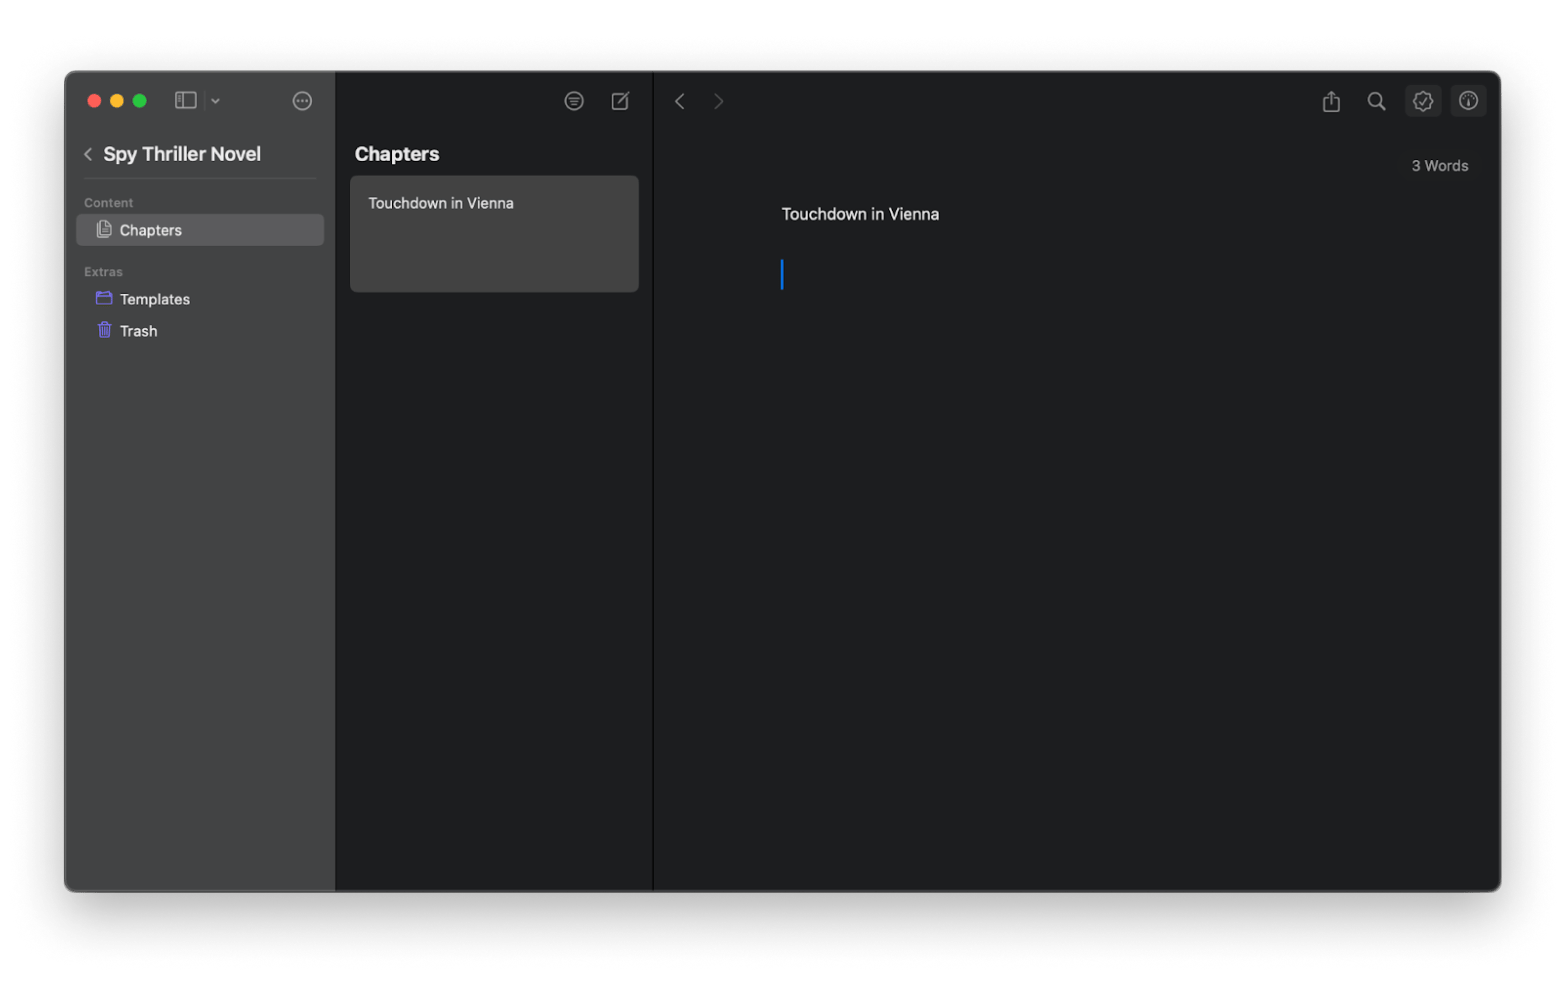The width and height of the screenshot is (1560, 984).
Task: Create a new sheet with compose icon
Action: click(x=620, y=101)
